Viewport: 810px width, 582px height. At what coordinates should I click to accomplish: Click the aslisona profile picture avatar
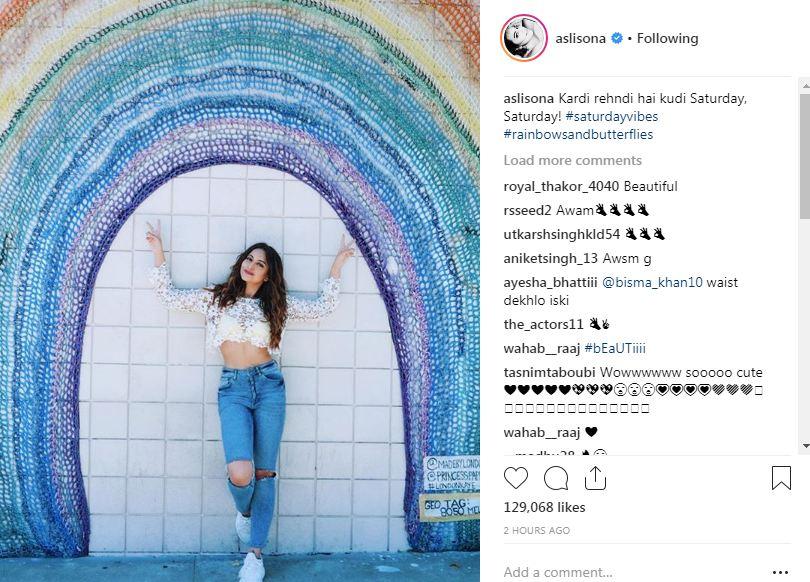[524, 38]
